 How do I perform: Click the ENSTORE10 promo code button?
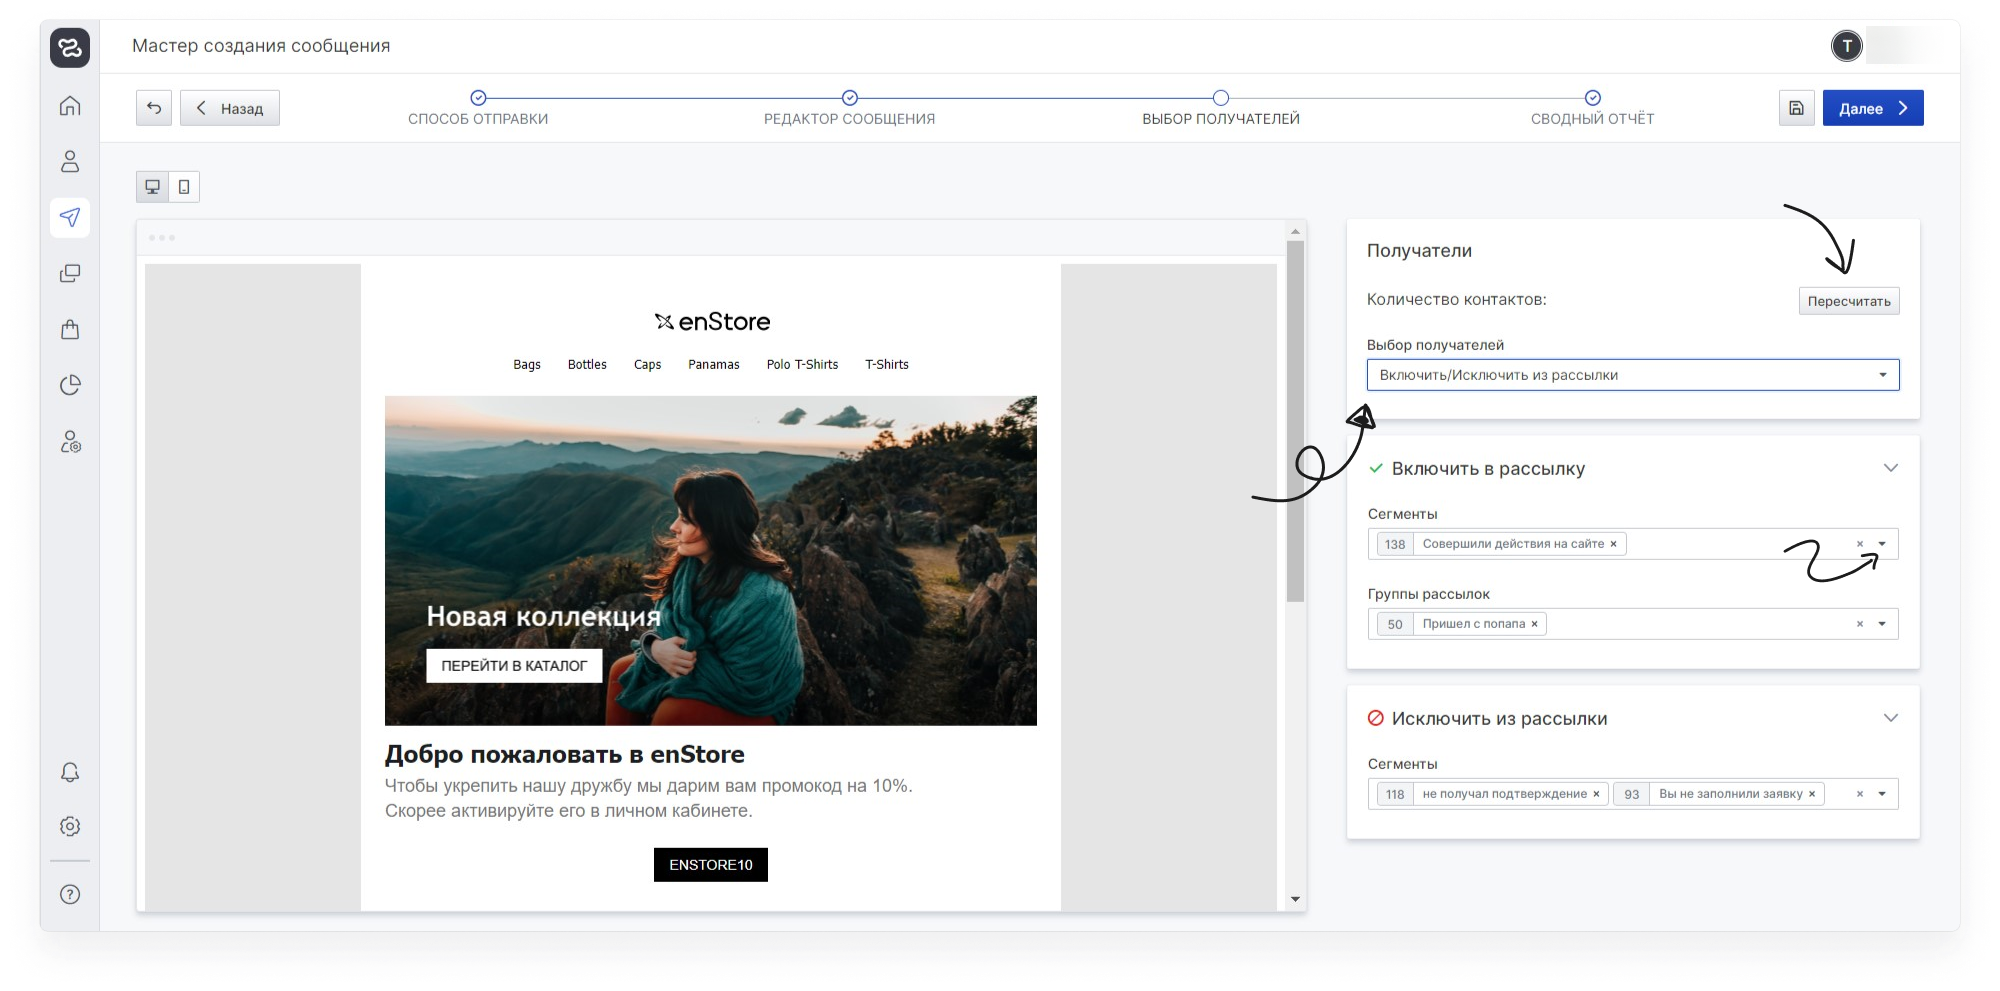coord(711,865)
